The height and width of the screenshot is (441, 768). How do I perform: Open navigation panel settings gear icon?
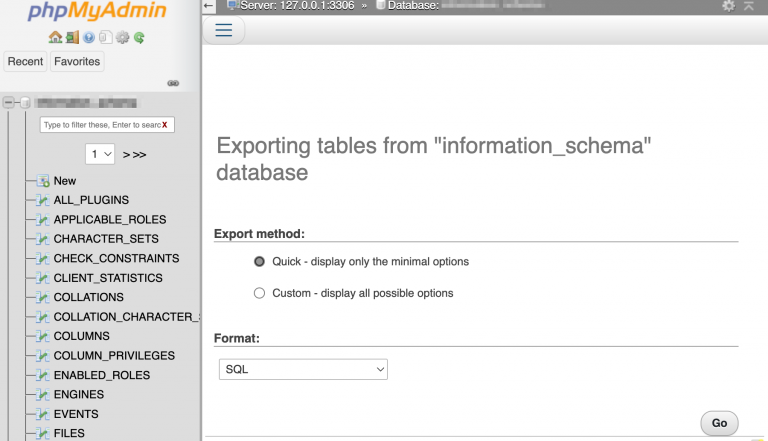tap(122, 38)
